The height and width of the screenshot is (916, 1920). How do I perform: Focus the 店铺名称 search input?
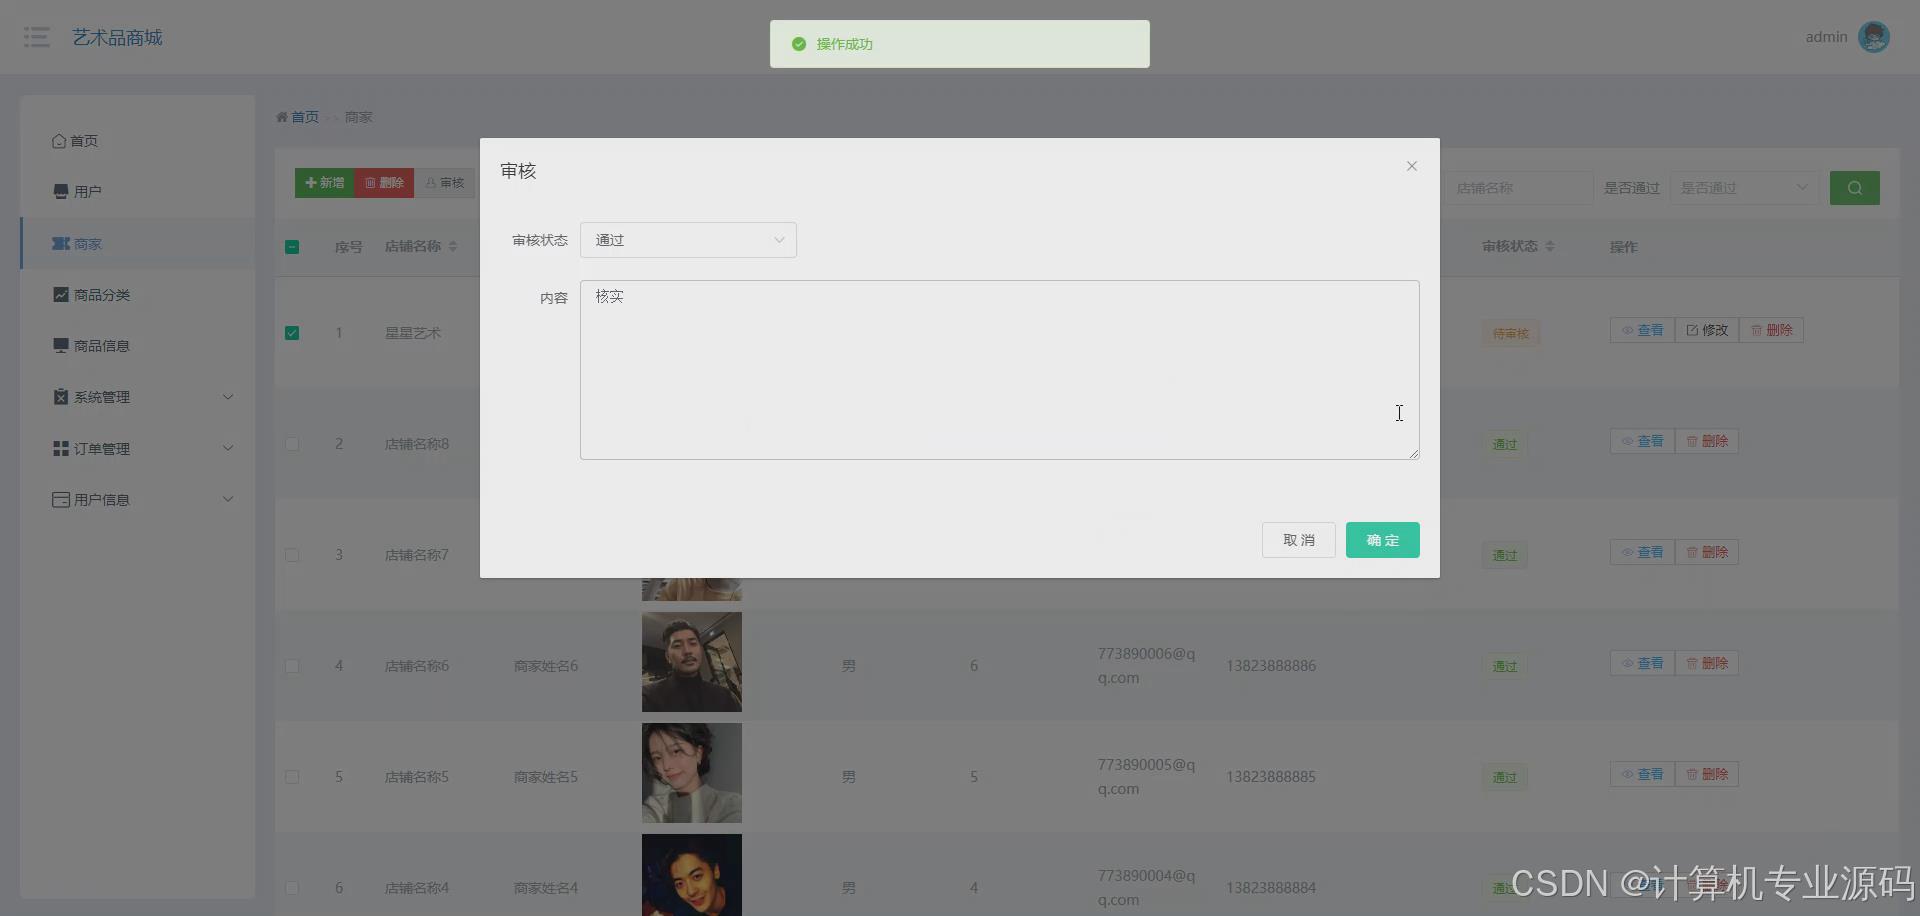(x=1518, y=188)
